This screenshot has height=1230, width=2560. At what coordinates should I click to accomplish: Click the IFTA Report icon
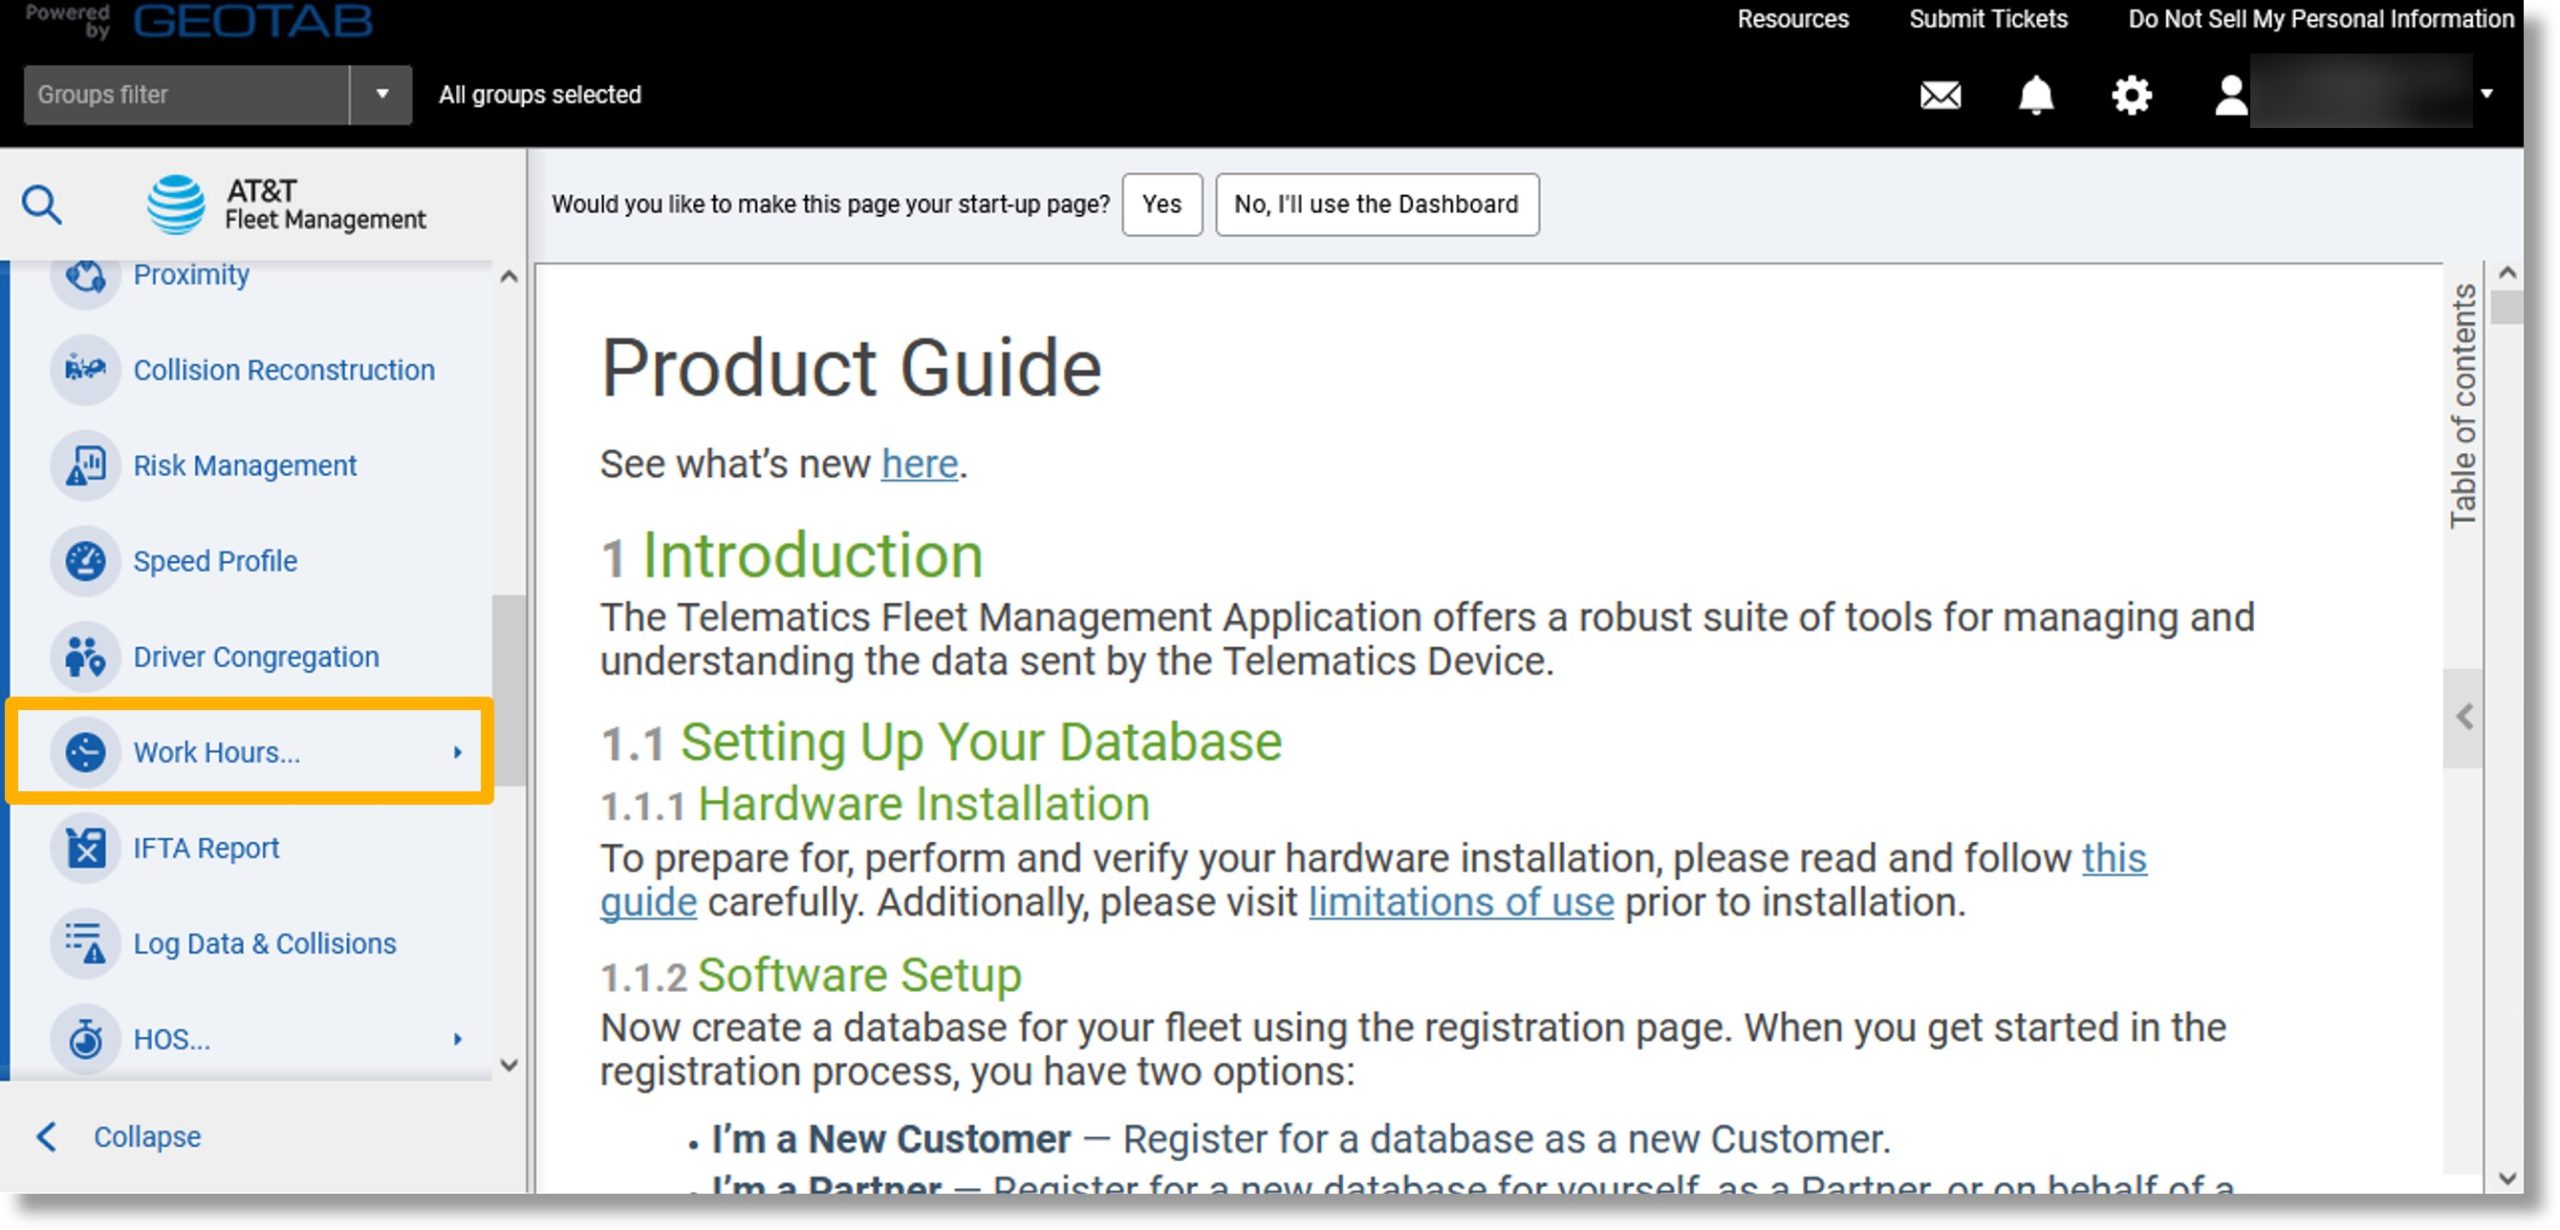[x=85, y=848]
